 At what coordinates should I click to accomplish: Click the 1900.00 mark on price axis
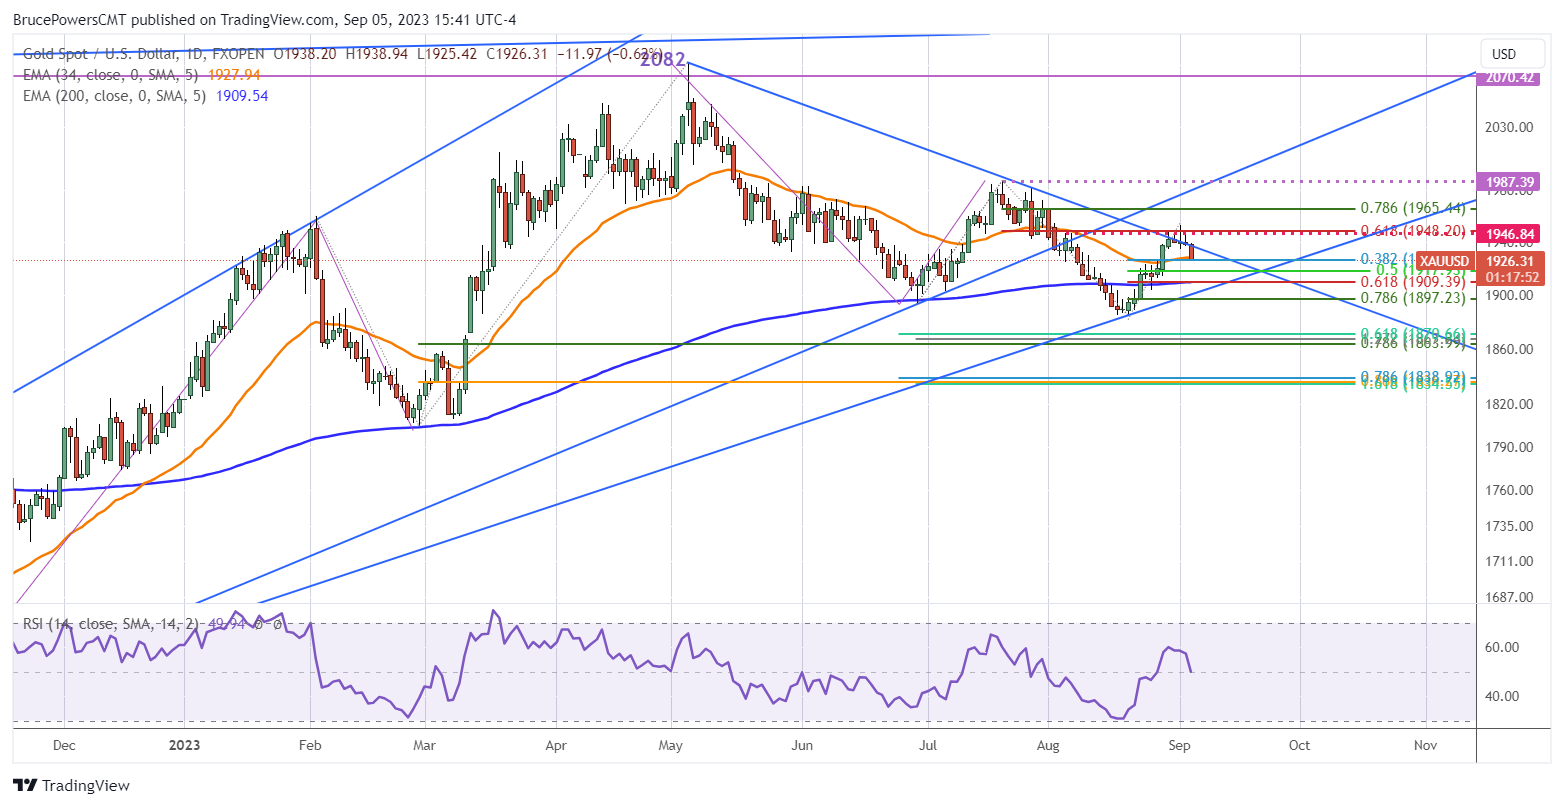point(1510,296)
